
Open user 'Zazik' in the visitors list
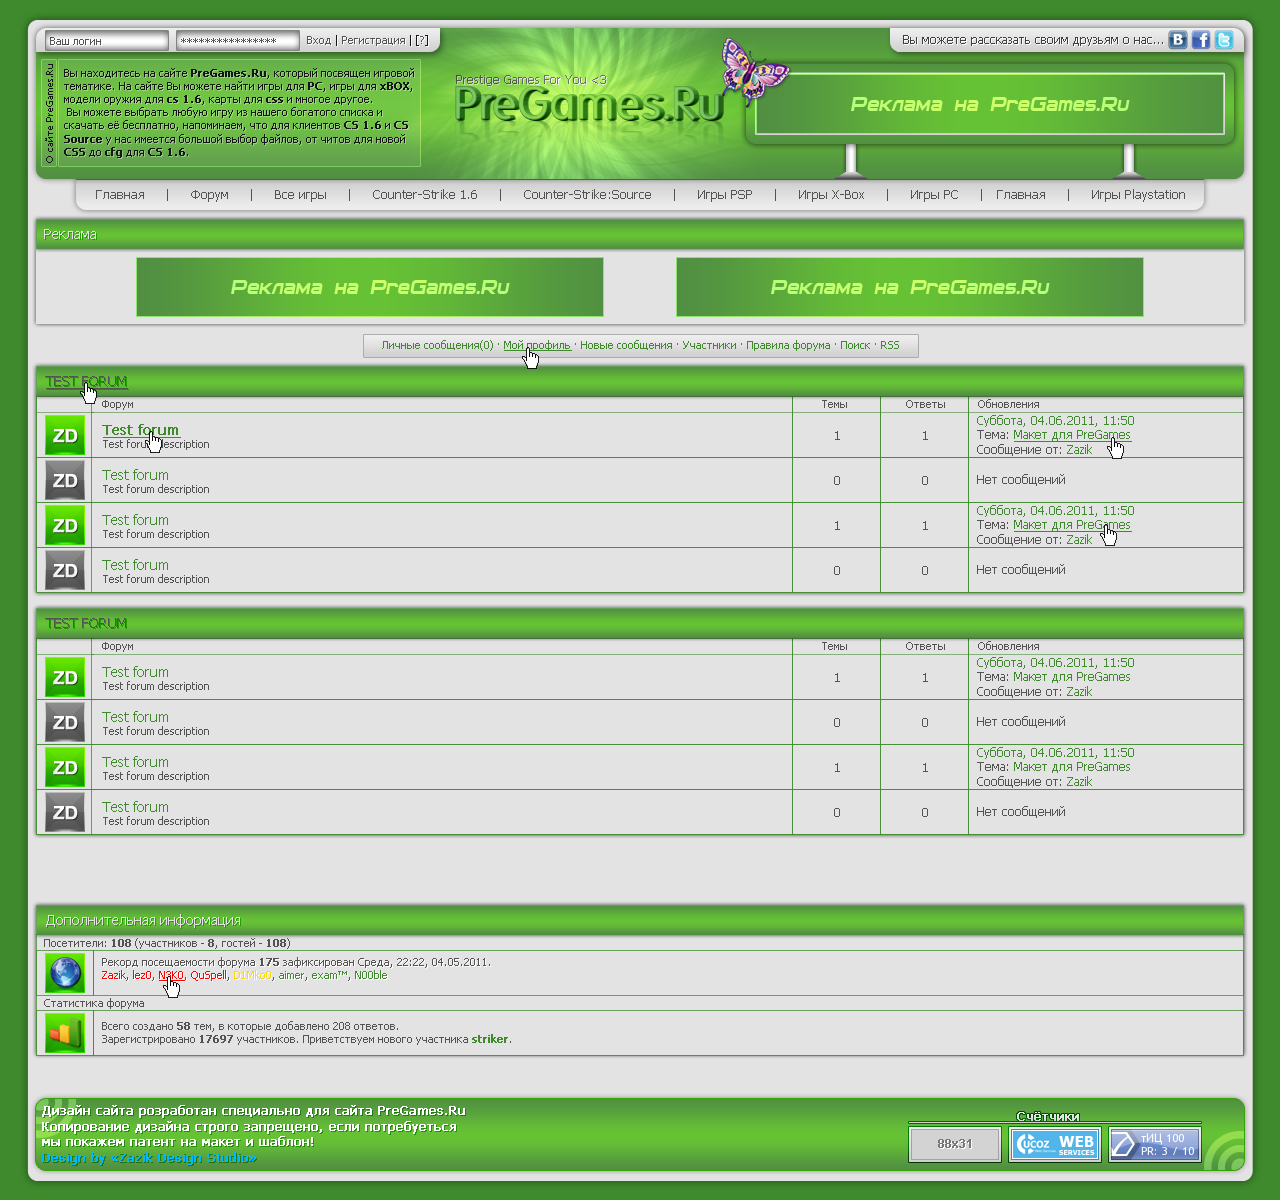tap(114, 976)
